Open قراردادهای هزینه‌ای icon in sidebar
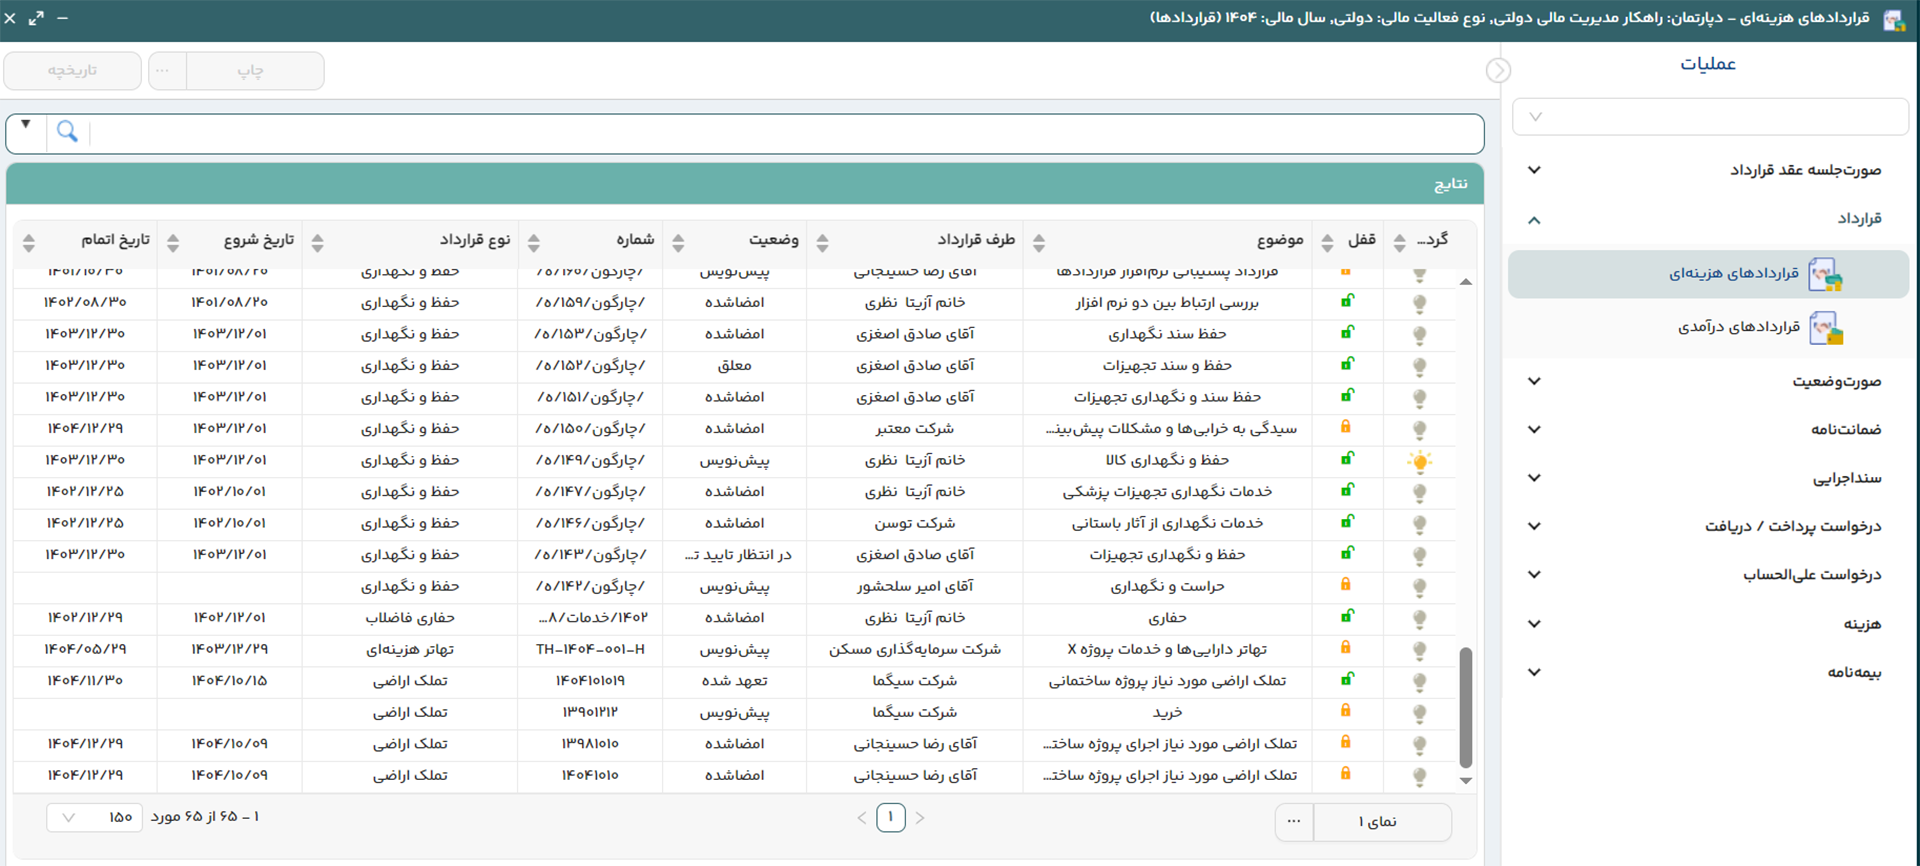1920x866 pixels. click(x=1825, y=274)
